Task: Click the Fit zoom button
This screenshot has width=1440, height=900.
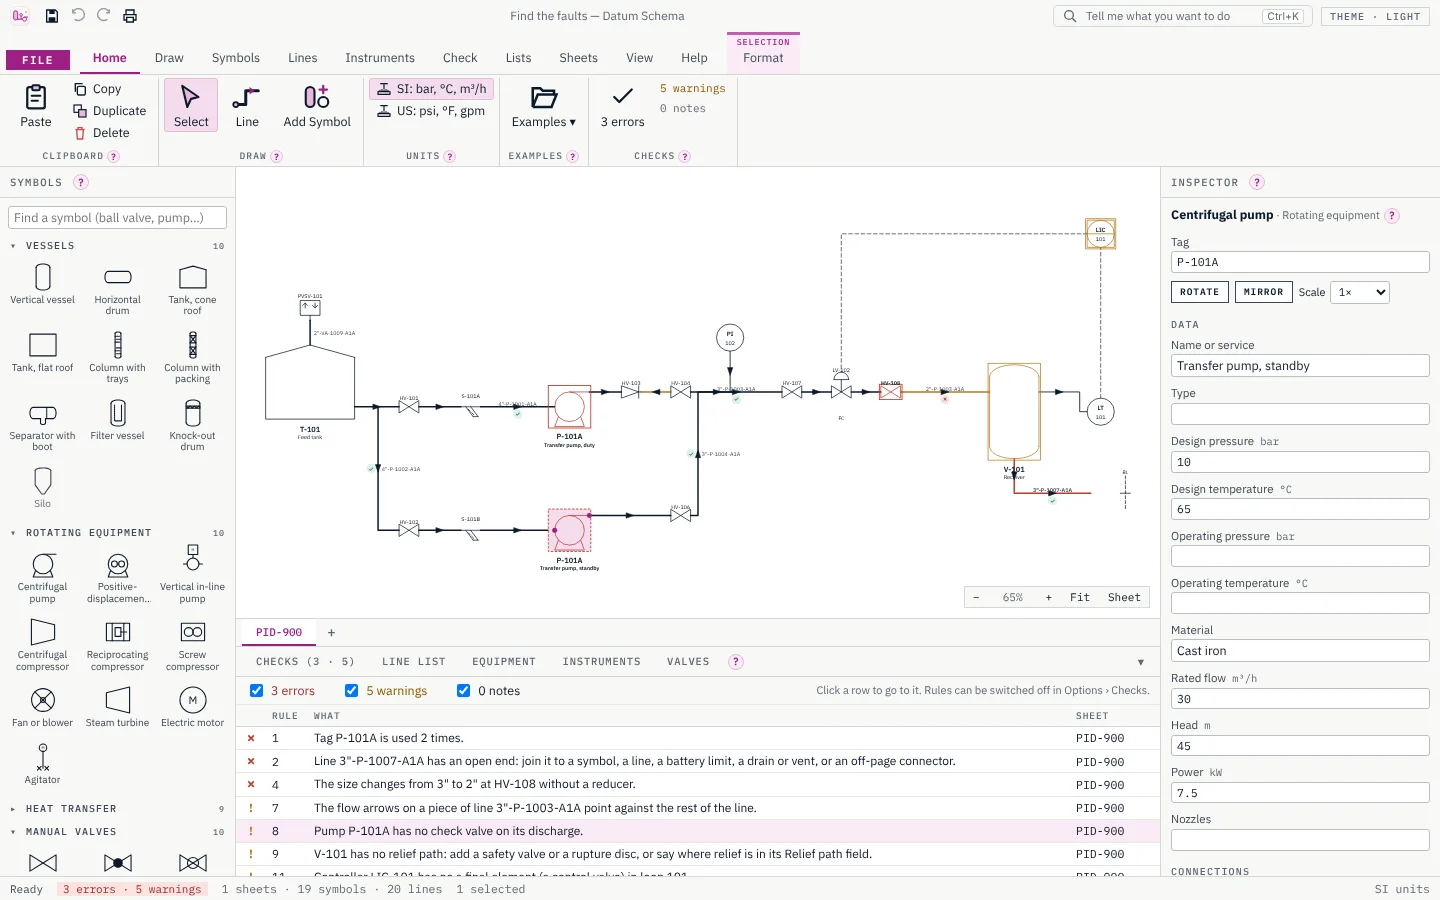Action: click(x=1080, y=598)
